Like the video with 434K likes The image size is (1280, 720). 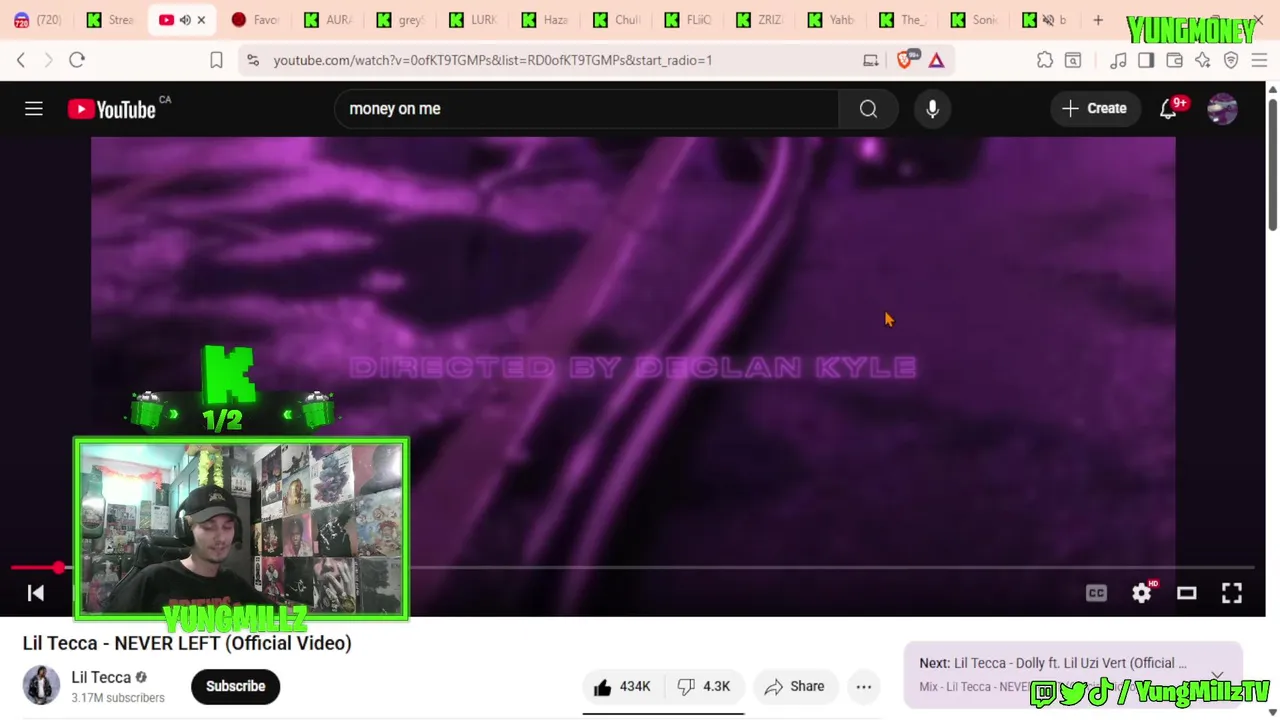point(622,686)
